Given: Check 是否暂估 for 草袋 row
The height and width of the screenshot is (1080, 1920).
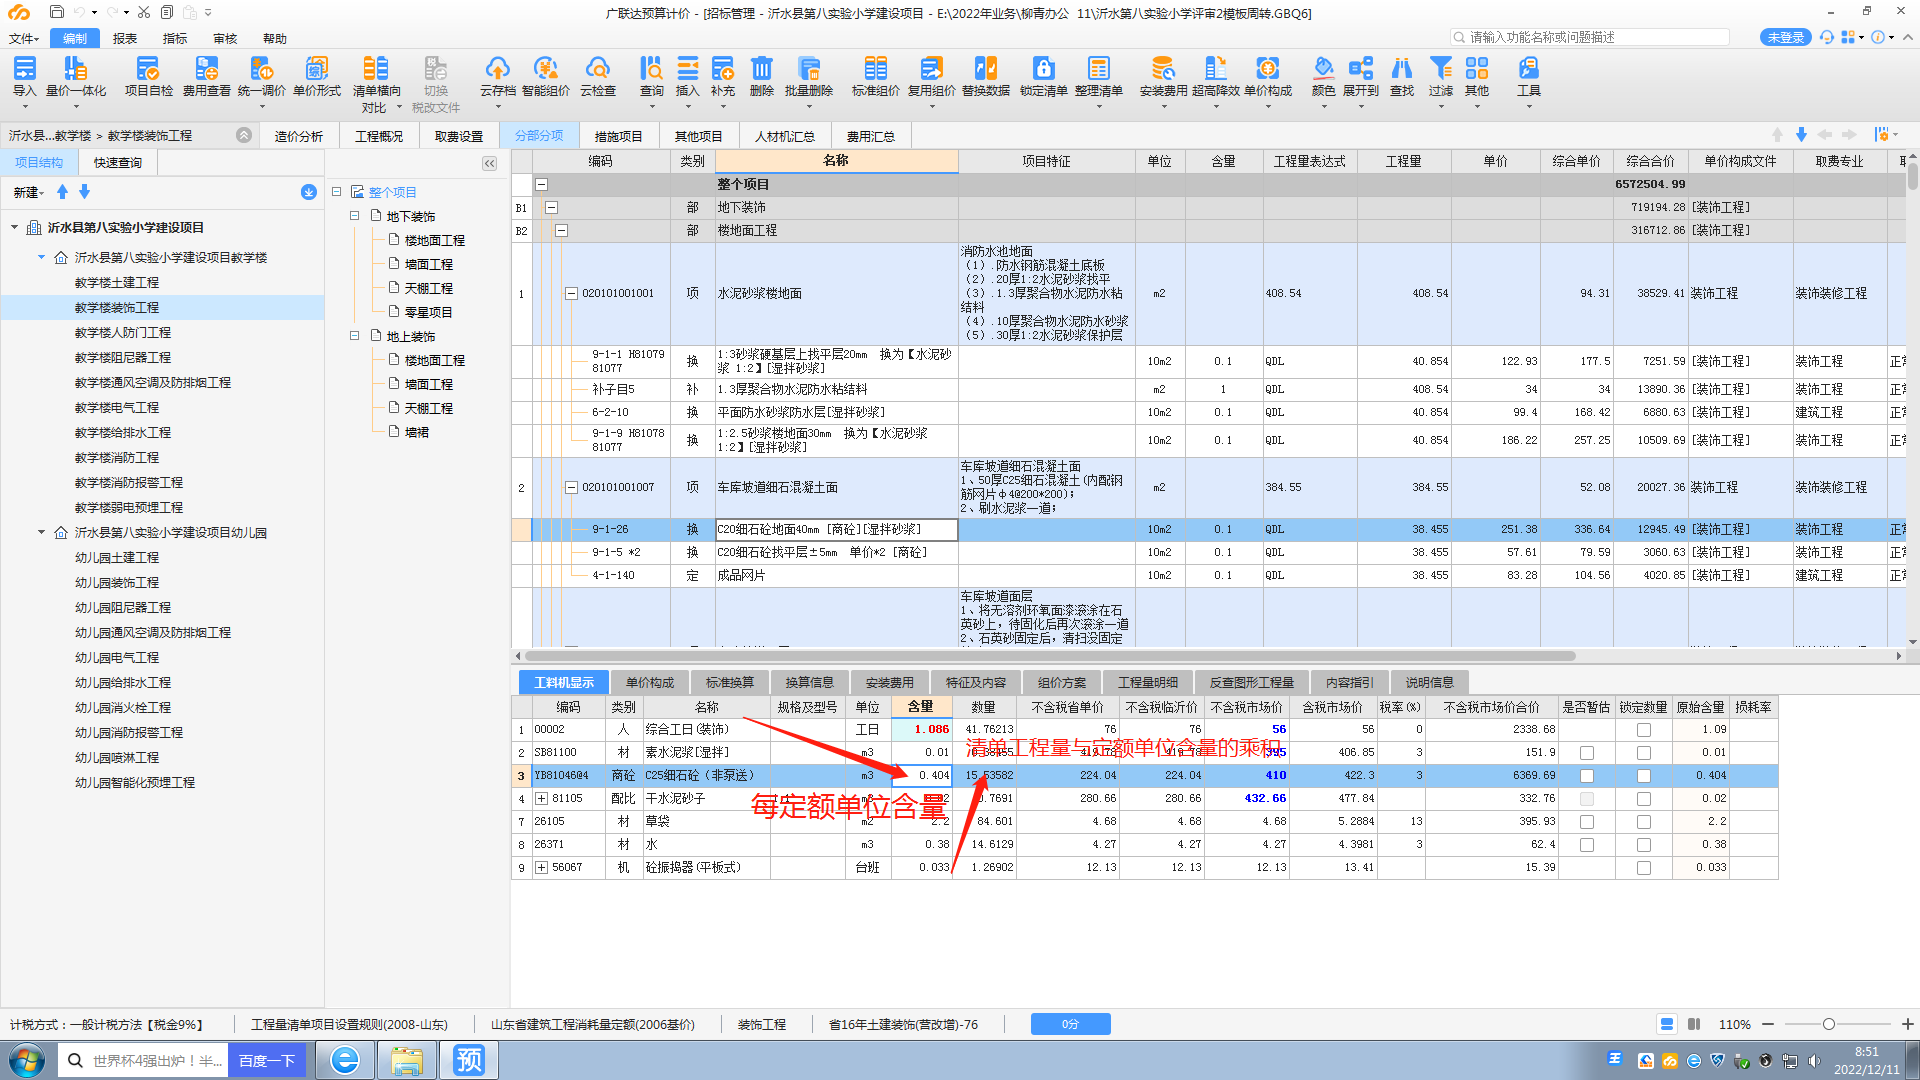Looking at the screenshot, I should (x=1587, y=822).
